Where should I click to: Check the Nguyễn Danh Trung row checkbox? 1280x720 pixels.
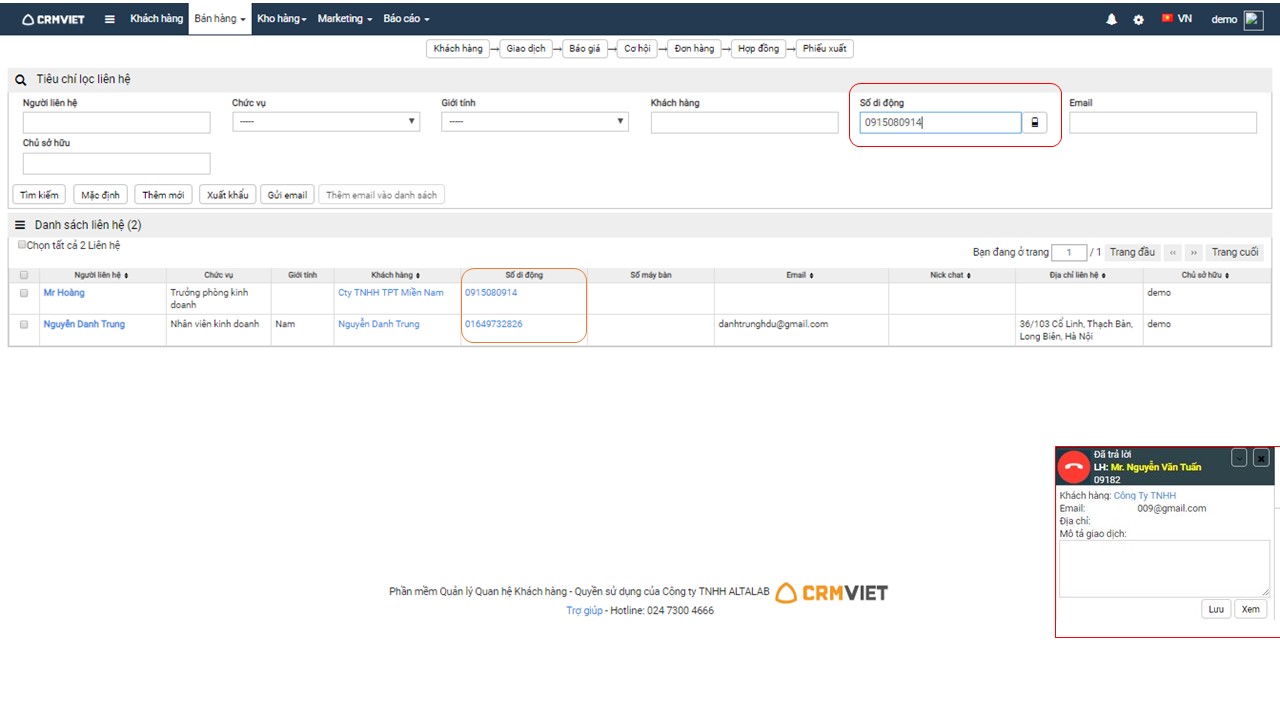24,324
